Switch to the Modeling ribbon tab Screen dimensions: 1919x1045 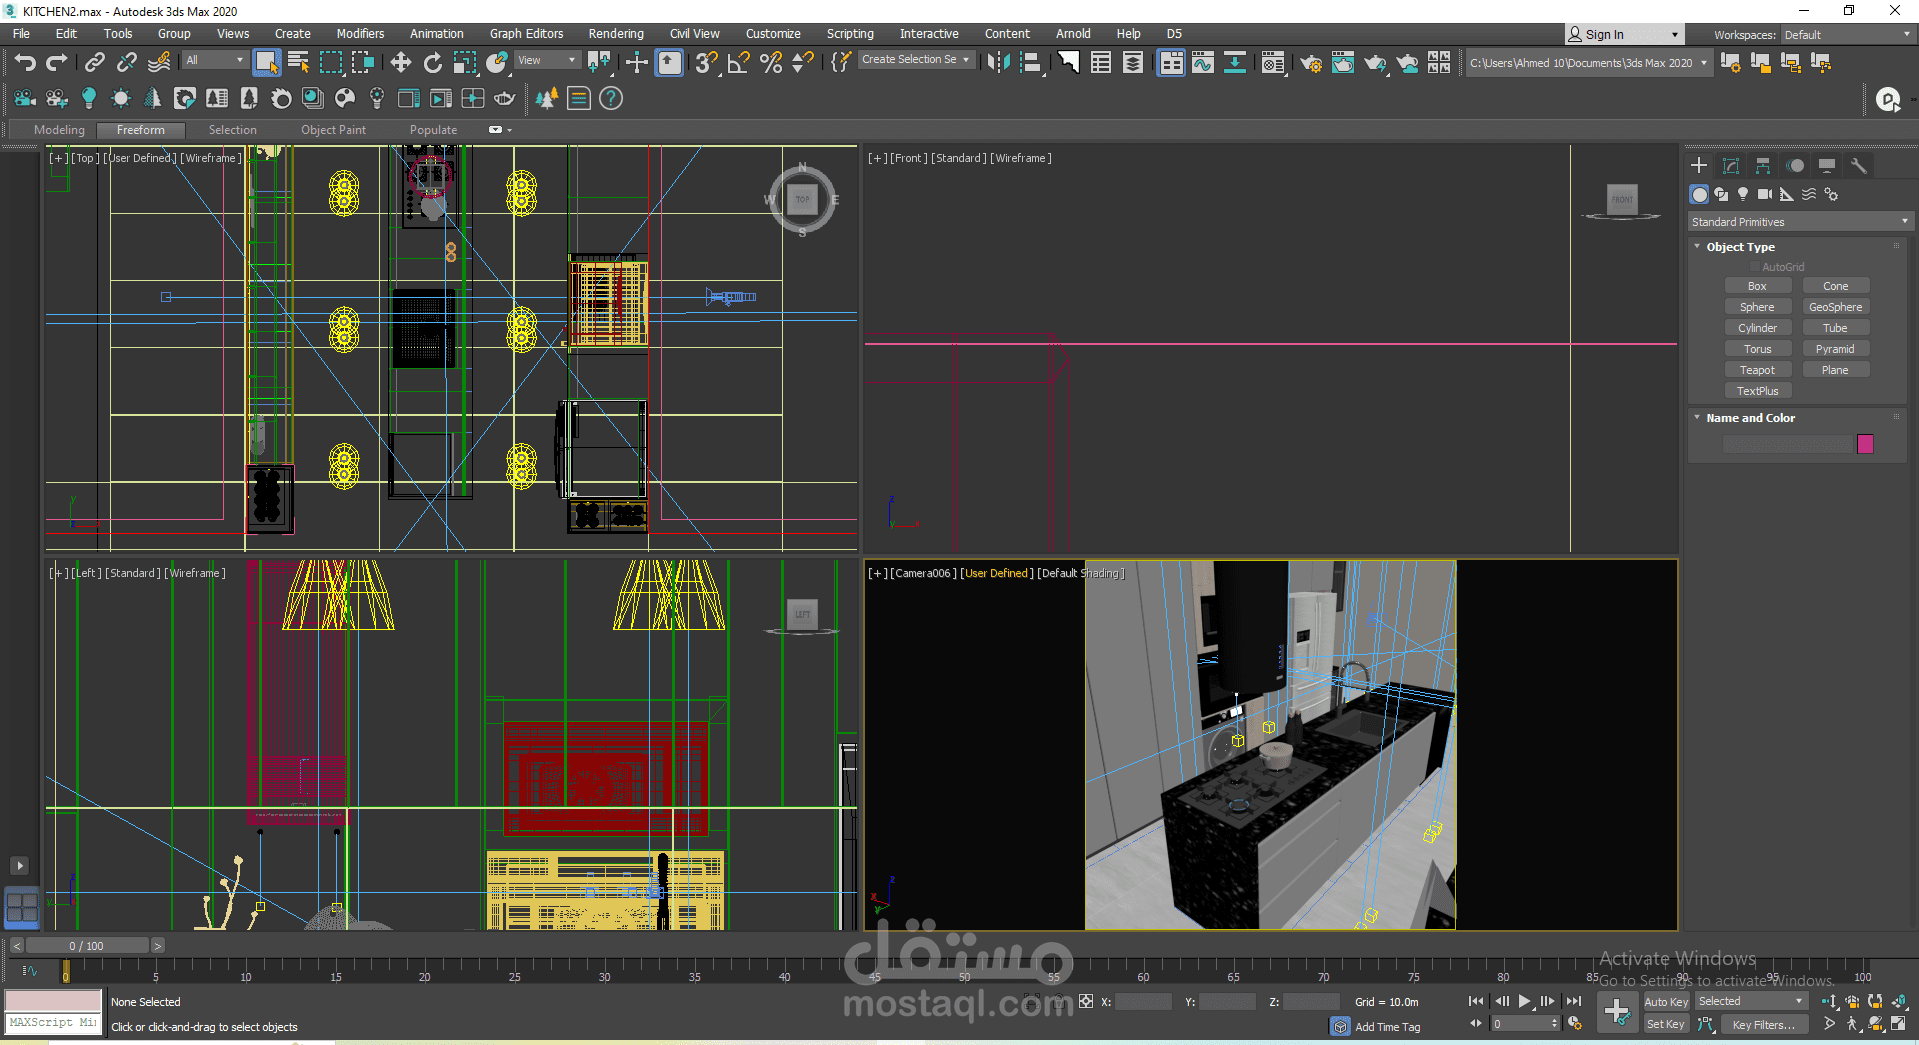click(59, 130)
